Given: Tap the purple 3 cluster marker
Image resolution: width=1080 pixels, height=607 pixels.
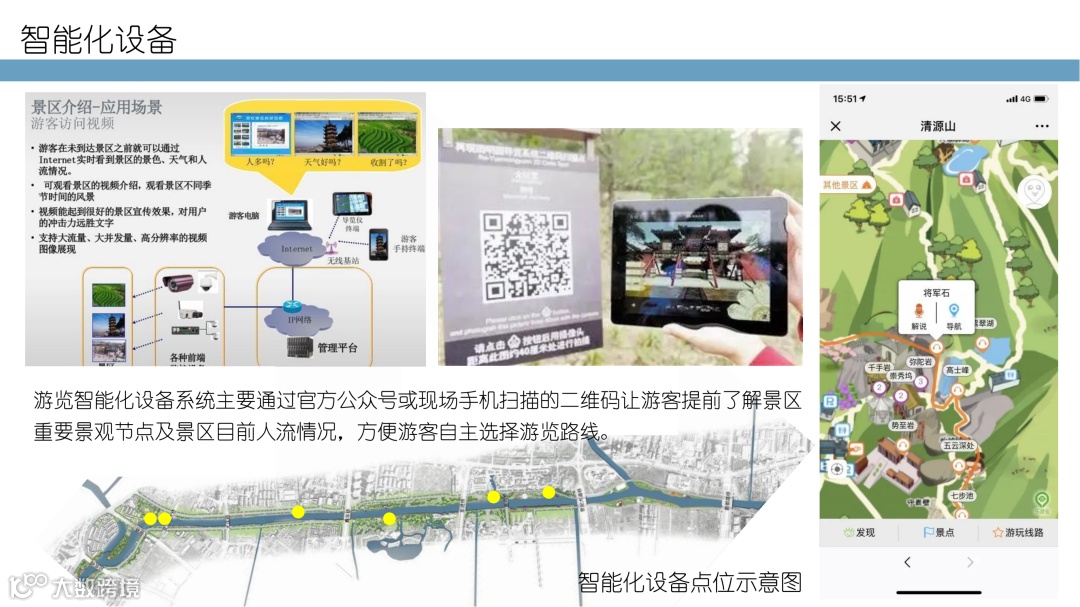Looking at the screenshot, I should click(921, 382).
